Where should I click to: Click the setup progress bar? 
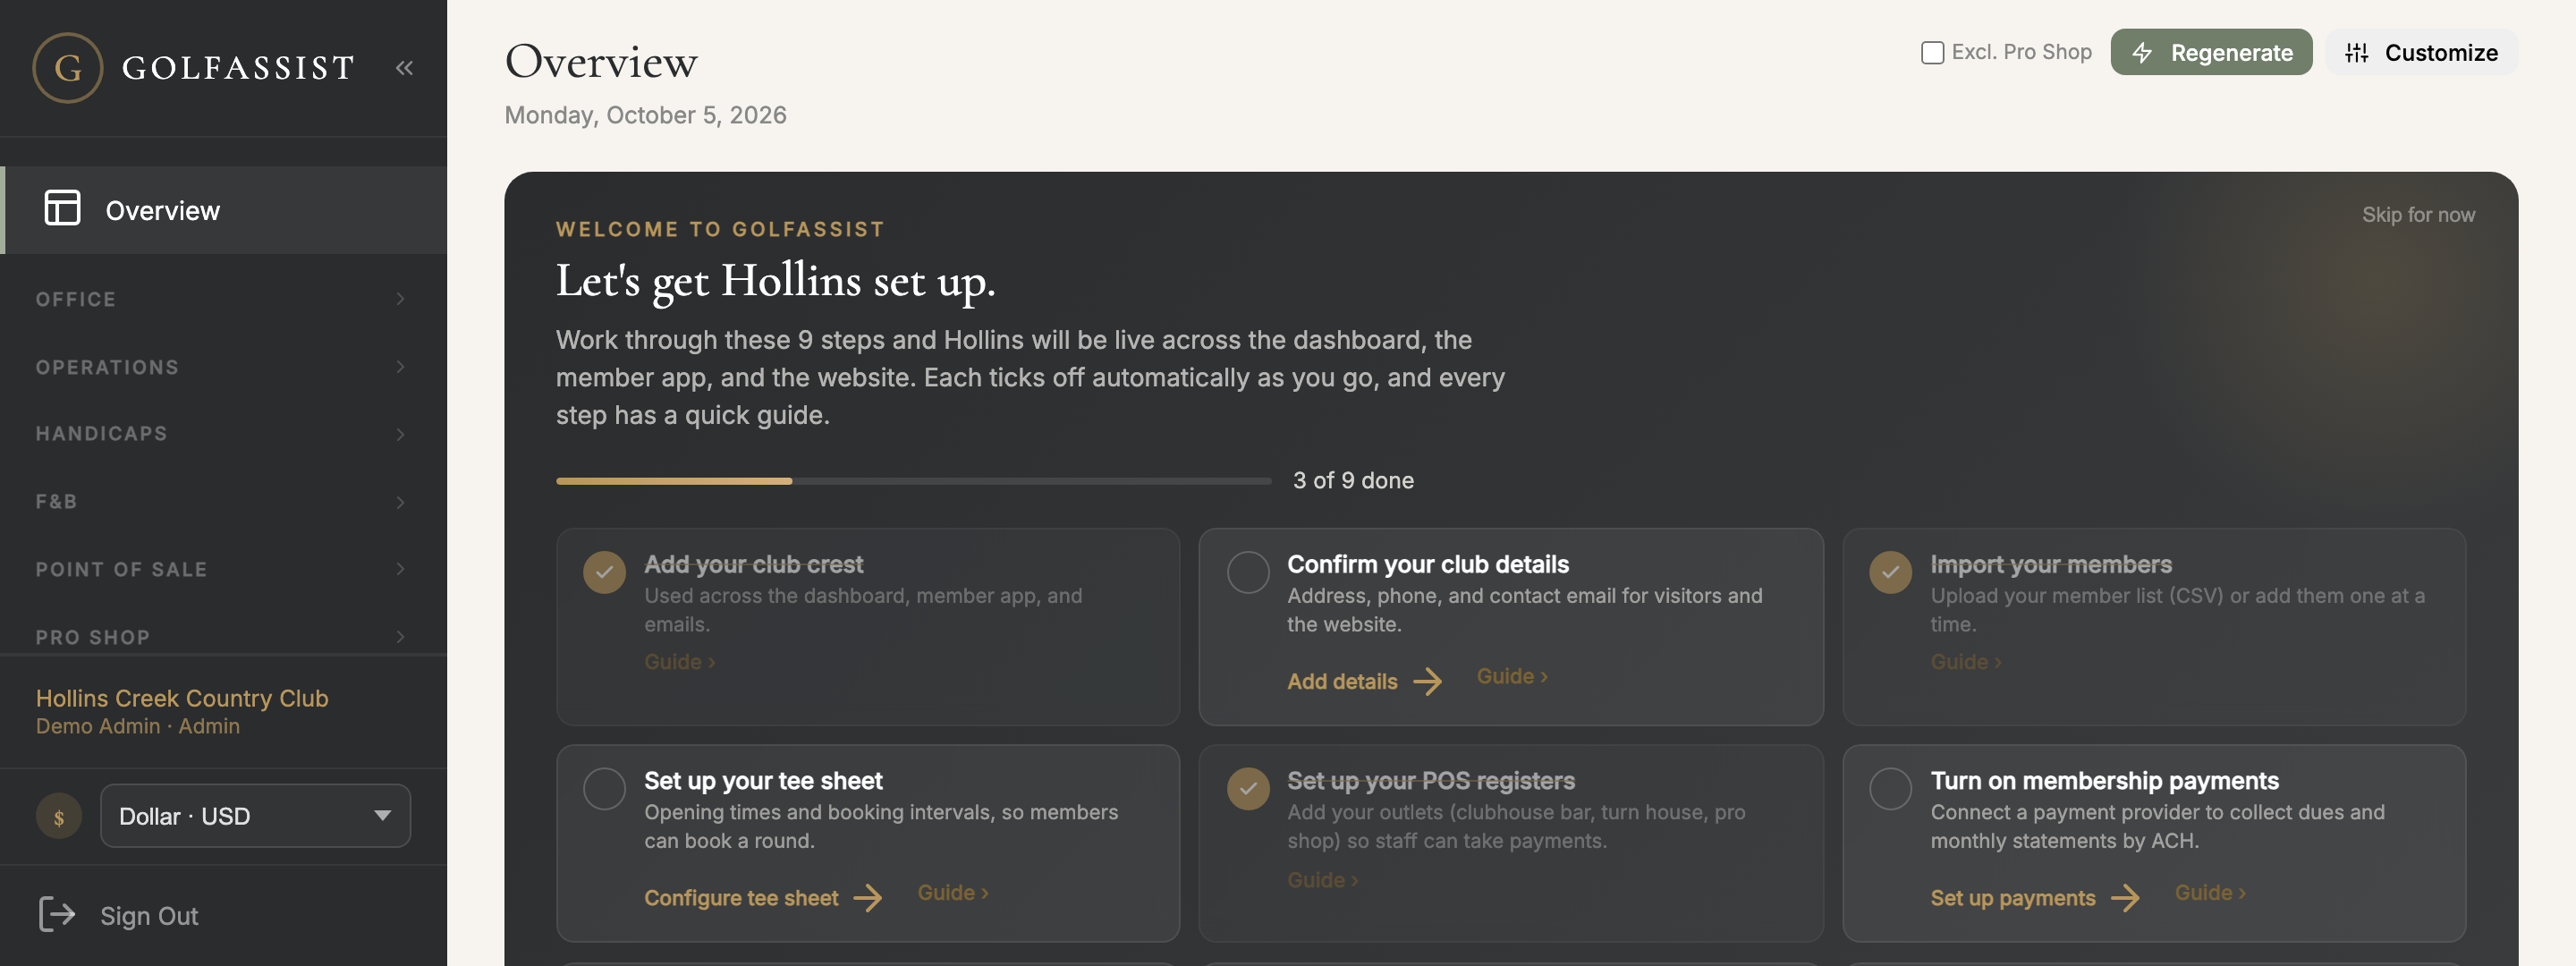913,481
